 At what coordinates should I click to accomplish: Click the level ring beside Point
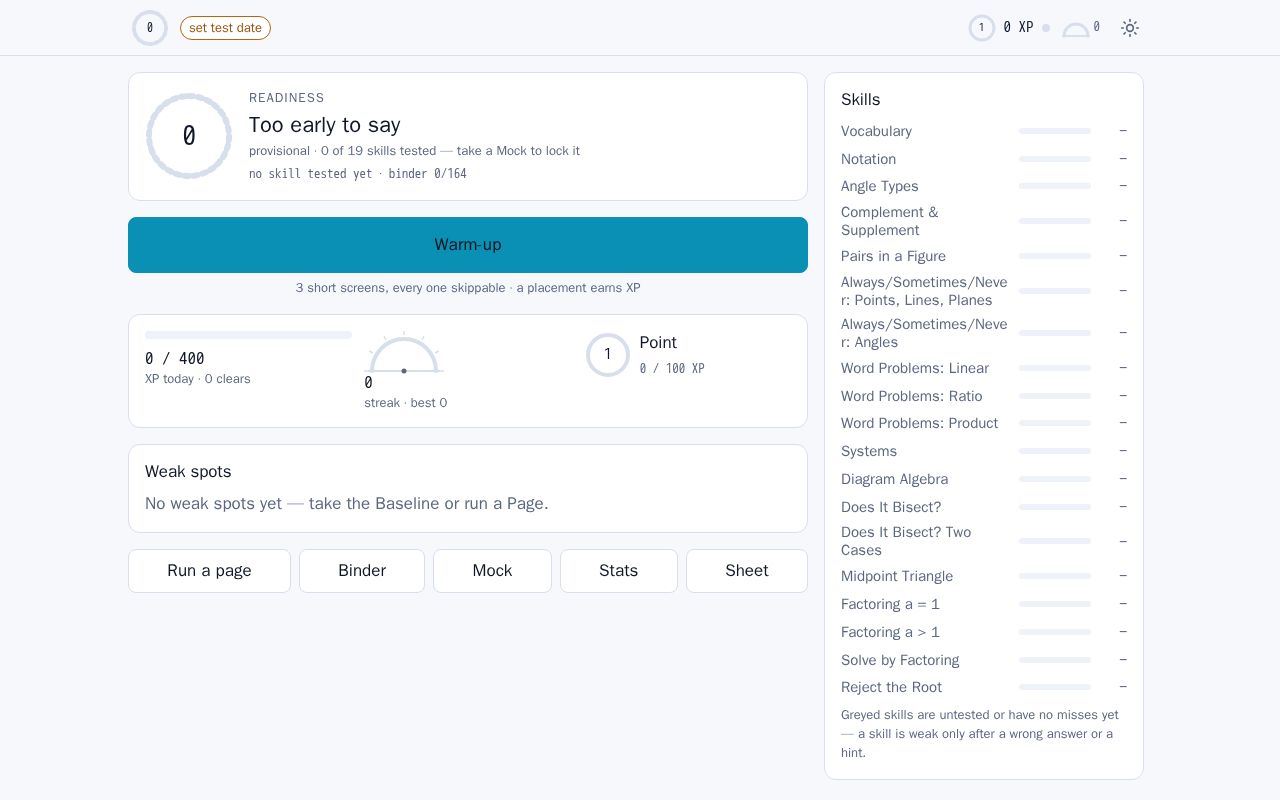608,355
